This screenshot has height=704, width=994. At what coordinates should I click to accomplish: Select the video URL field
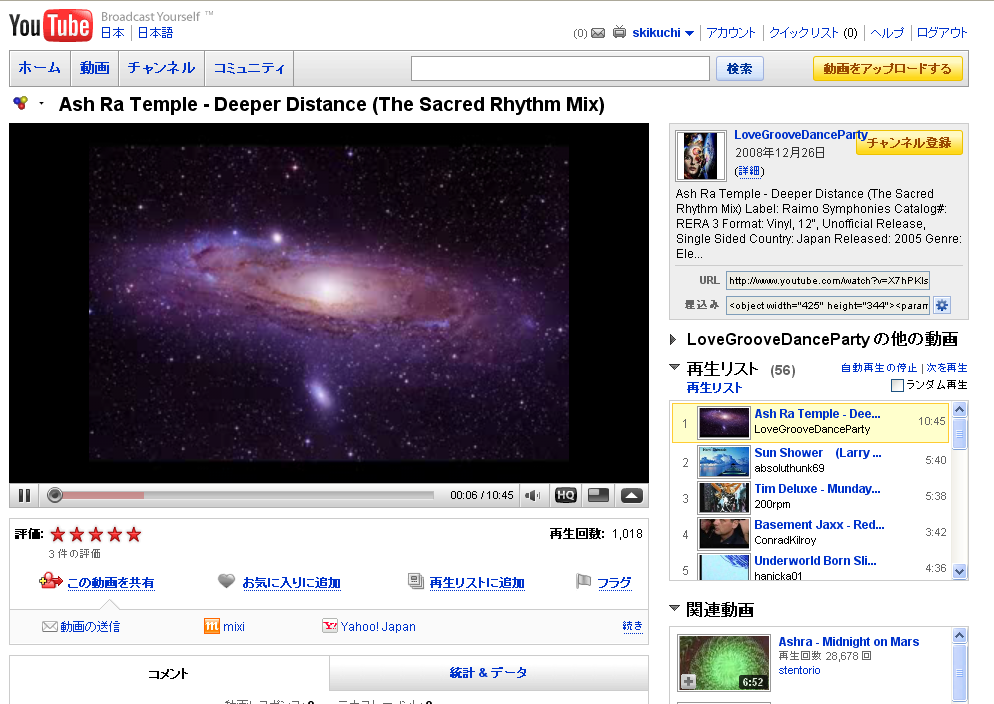(828, 280)
